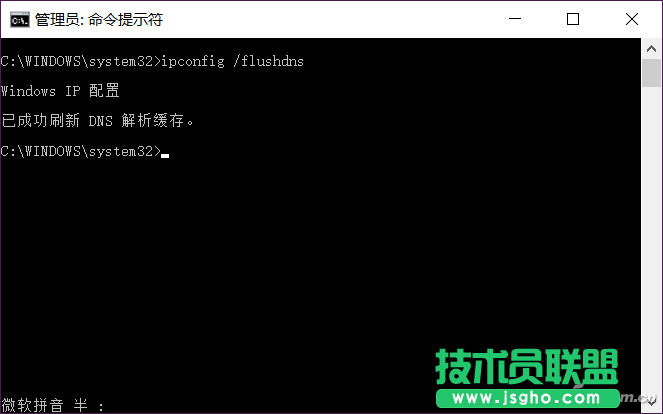The width and height of the screenshot is (663, 414).
Task: Click the scrollbar up arrow
Action: (651, 49)
